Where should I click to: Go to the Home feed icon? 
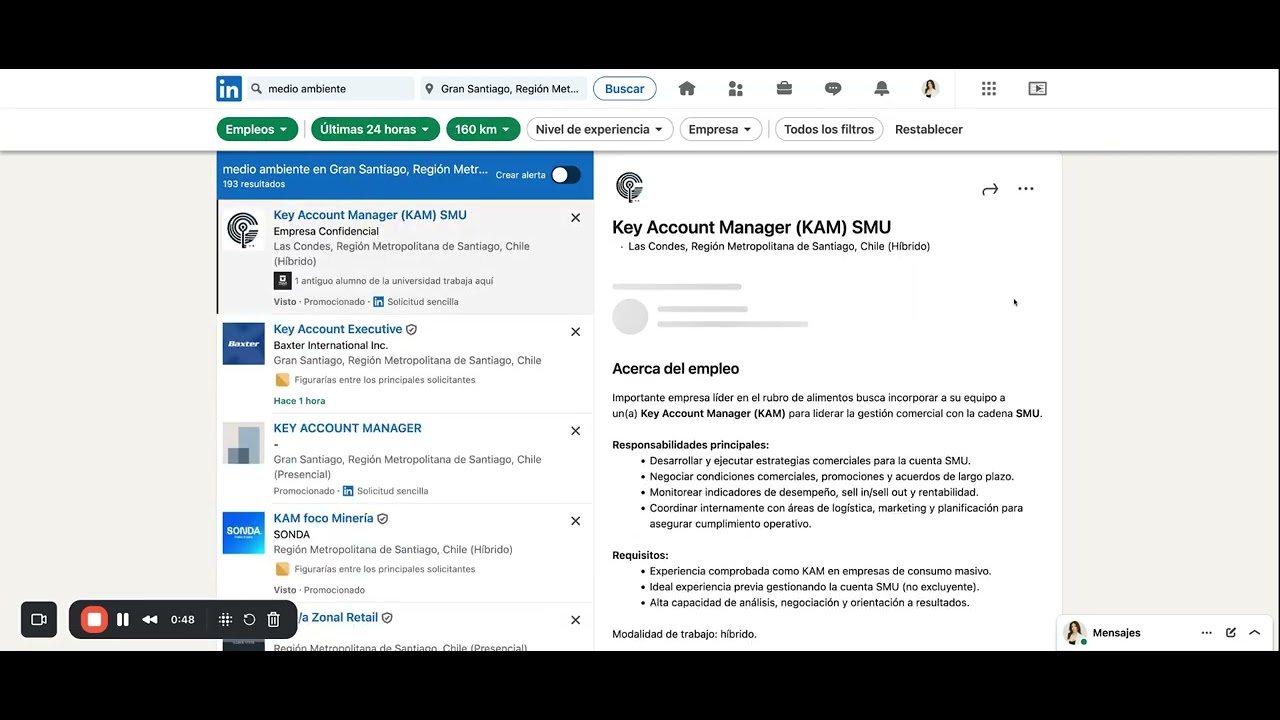(687, 89)
